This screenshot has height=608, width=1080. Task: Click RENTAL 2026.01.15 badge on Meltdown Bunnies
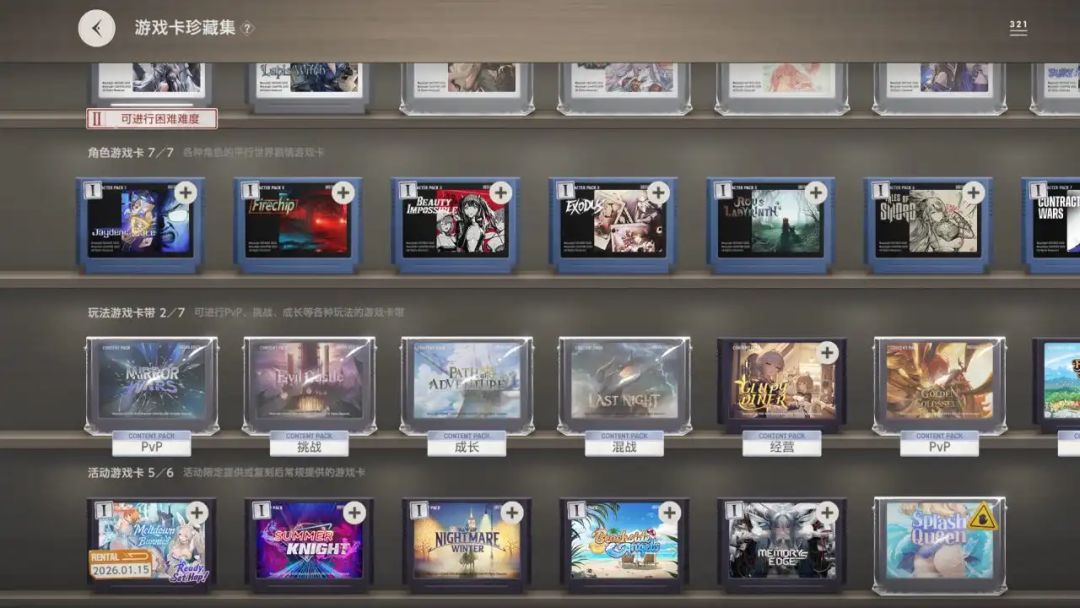[x=121, y=564]
